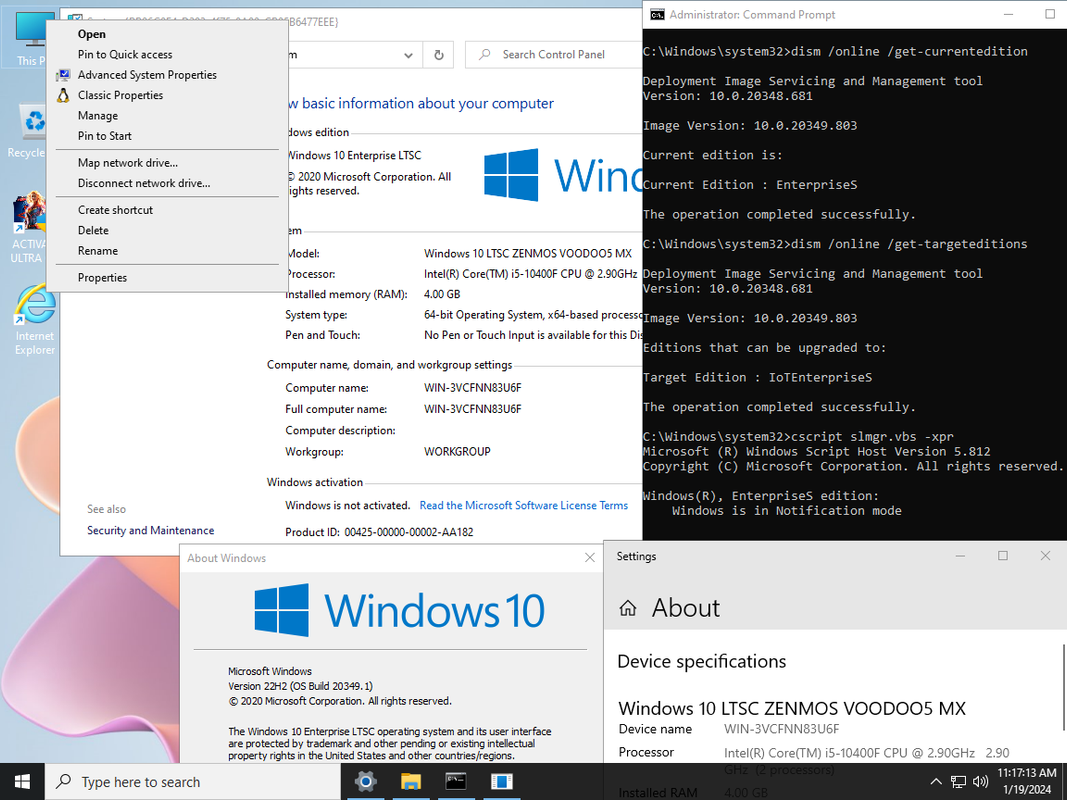Maximize the Settings window
This screenshot has height=800, width=1067.
point(1002,556)
